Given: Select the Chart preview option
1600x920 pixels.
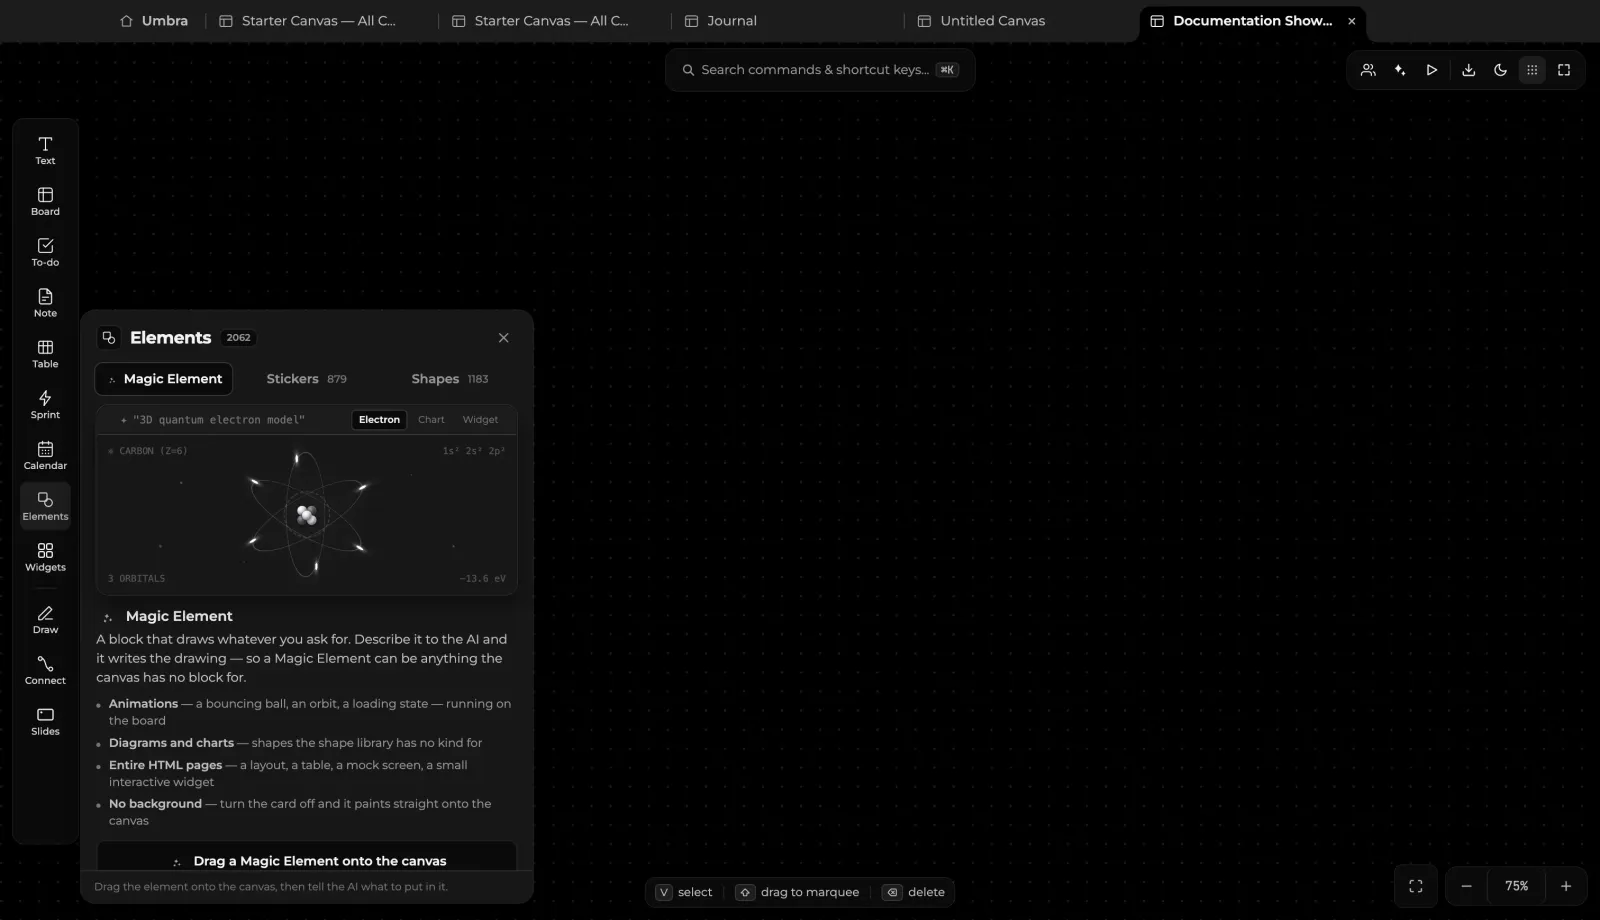Looking at the screenshot, I should coord(431,420).
